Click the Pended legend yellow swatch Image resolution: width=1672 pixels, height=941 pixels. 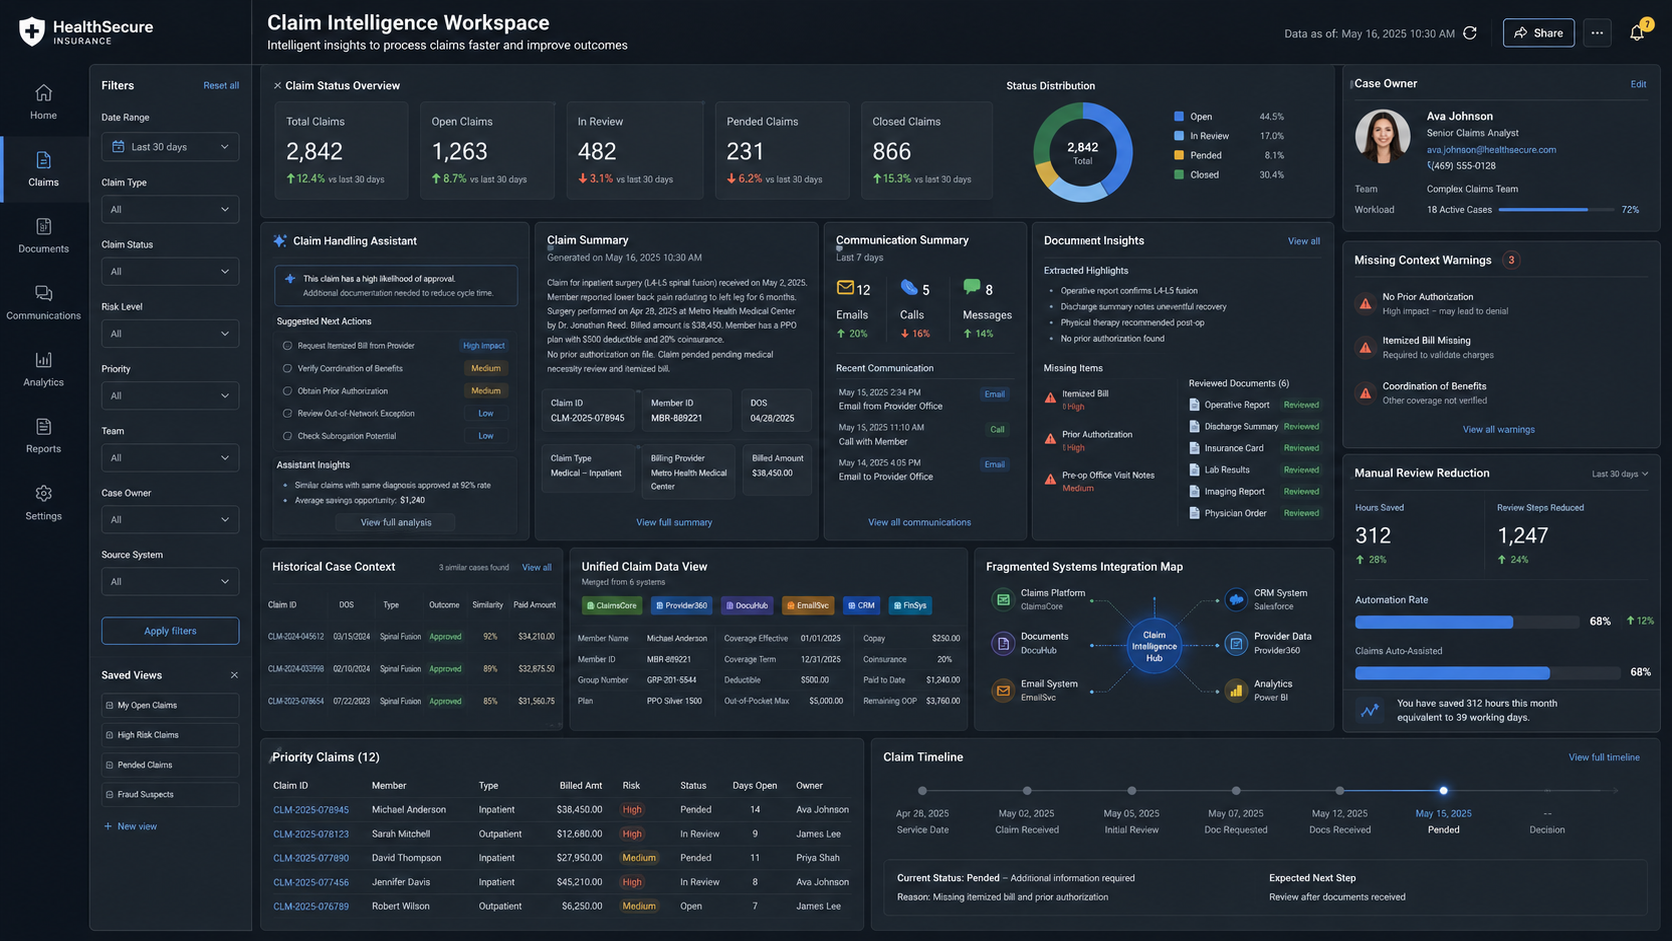pyautogui.click(x=1179, y=155)
